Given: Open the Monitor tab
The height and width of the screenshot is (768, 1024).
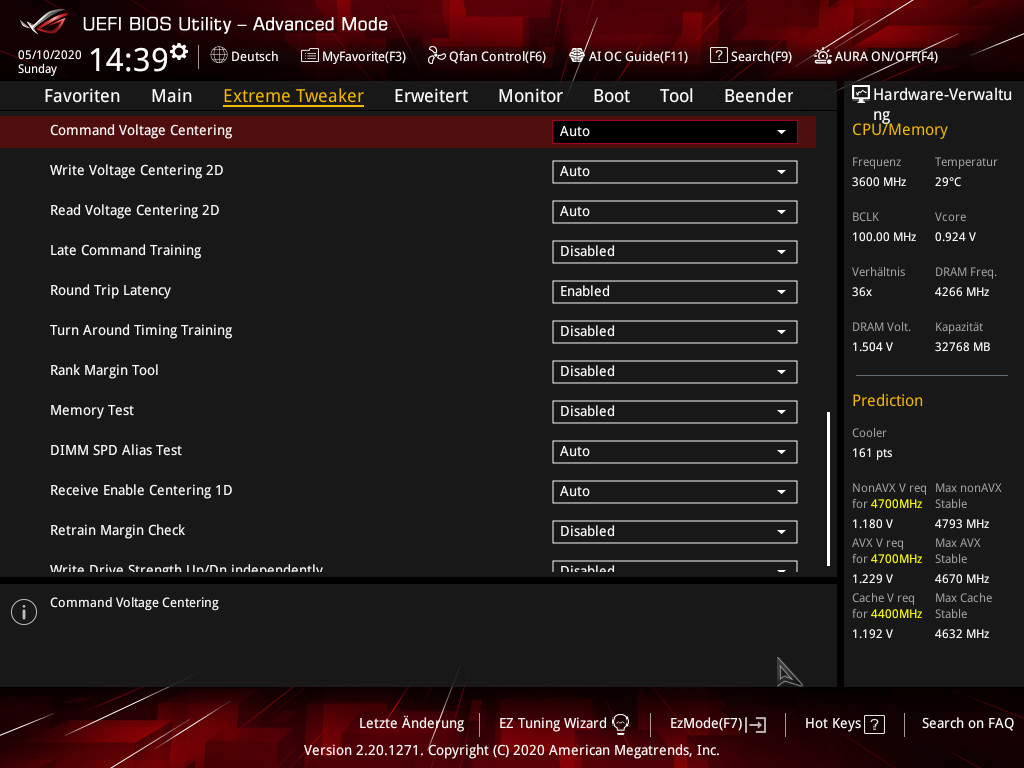Looking at the screenshot, I should tap(530, 95).
